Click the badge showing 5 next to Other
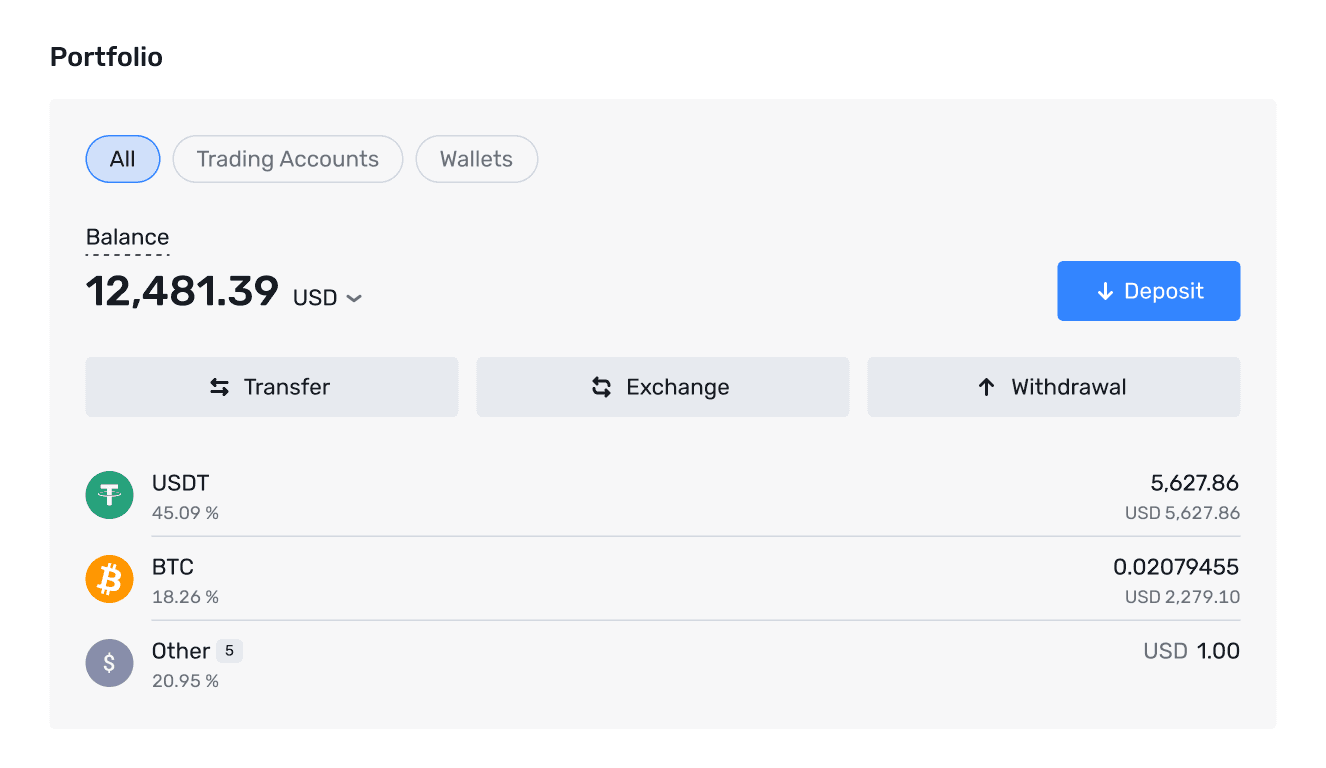This screenshot has height=768, width=1326. coord(230,650)
